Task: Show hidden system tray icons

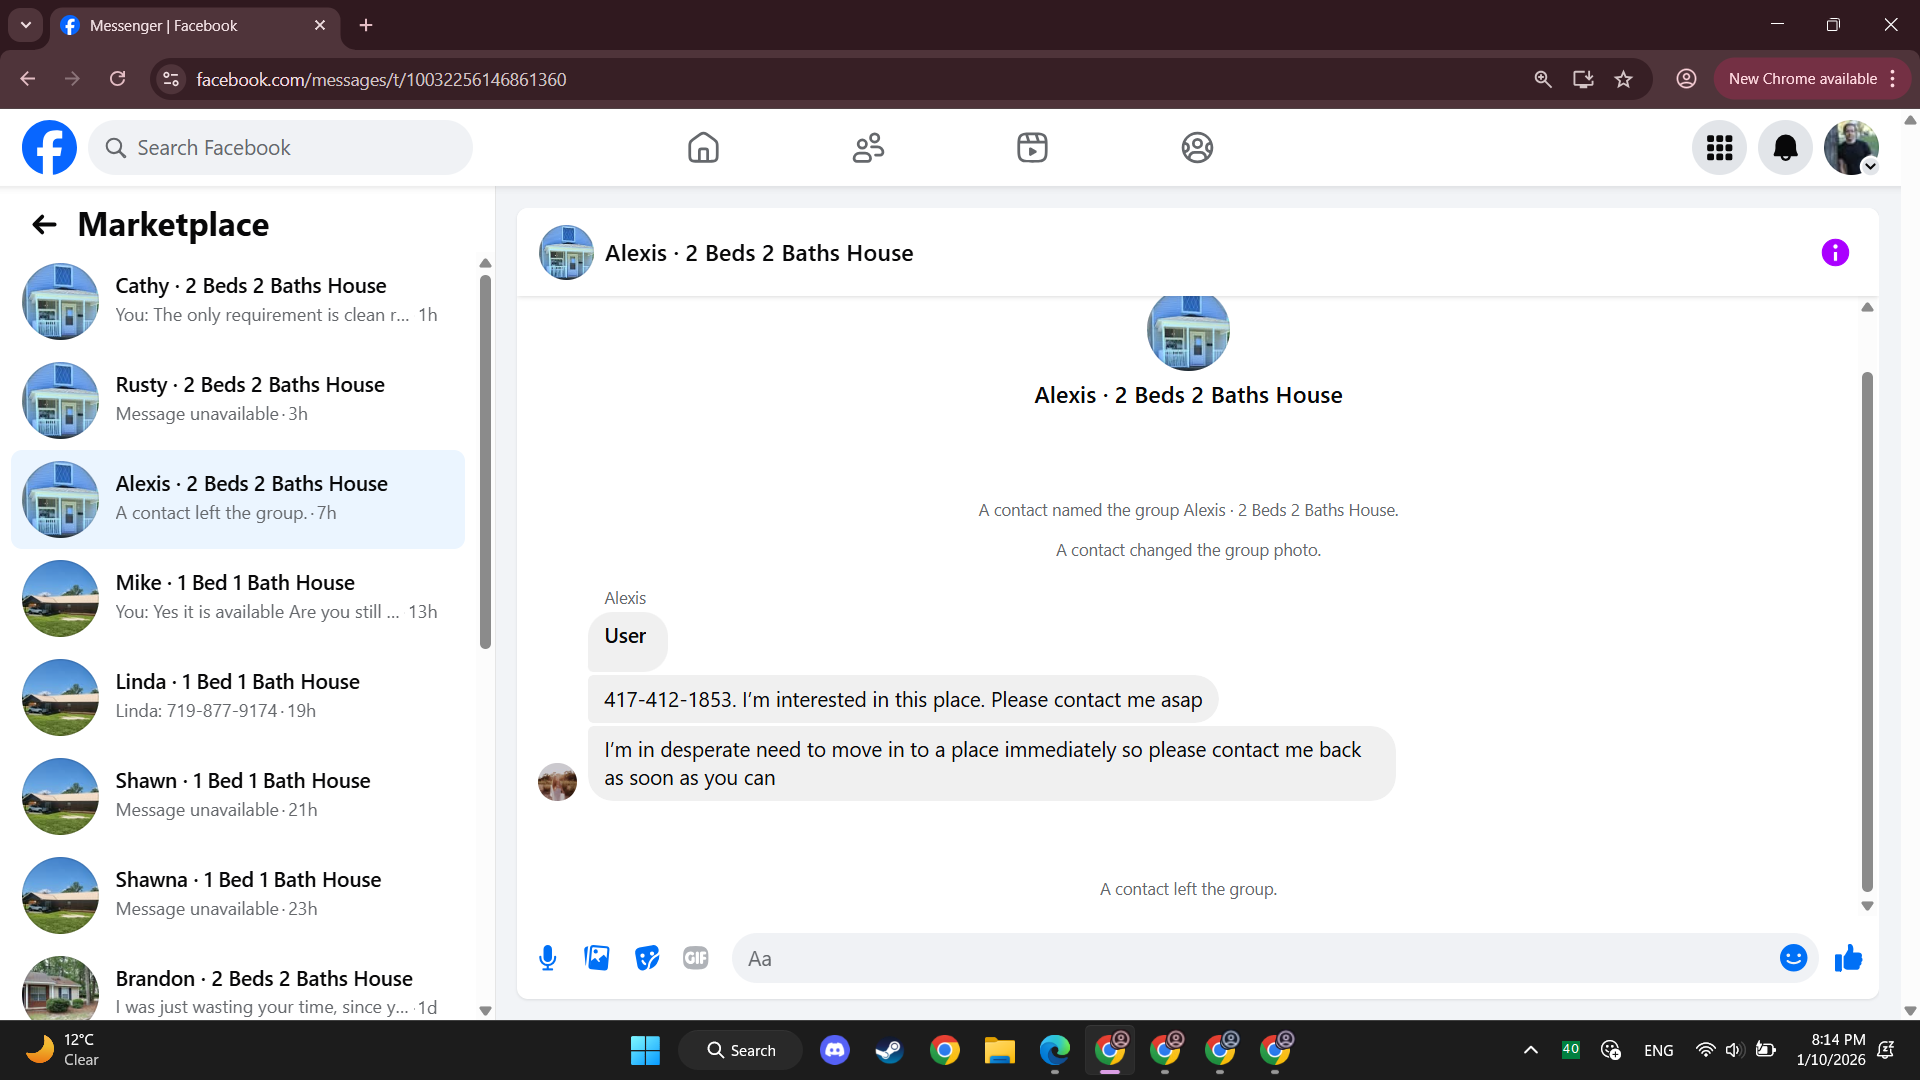Action: pos(1530,1050)
